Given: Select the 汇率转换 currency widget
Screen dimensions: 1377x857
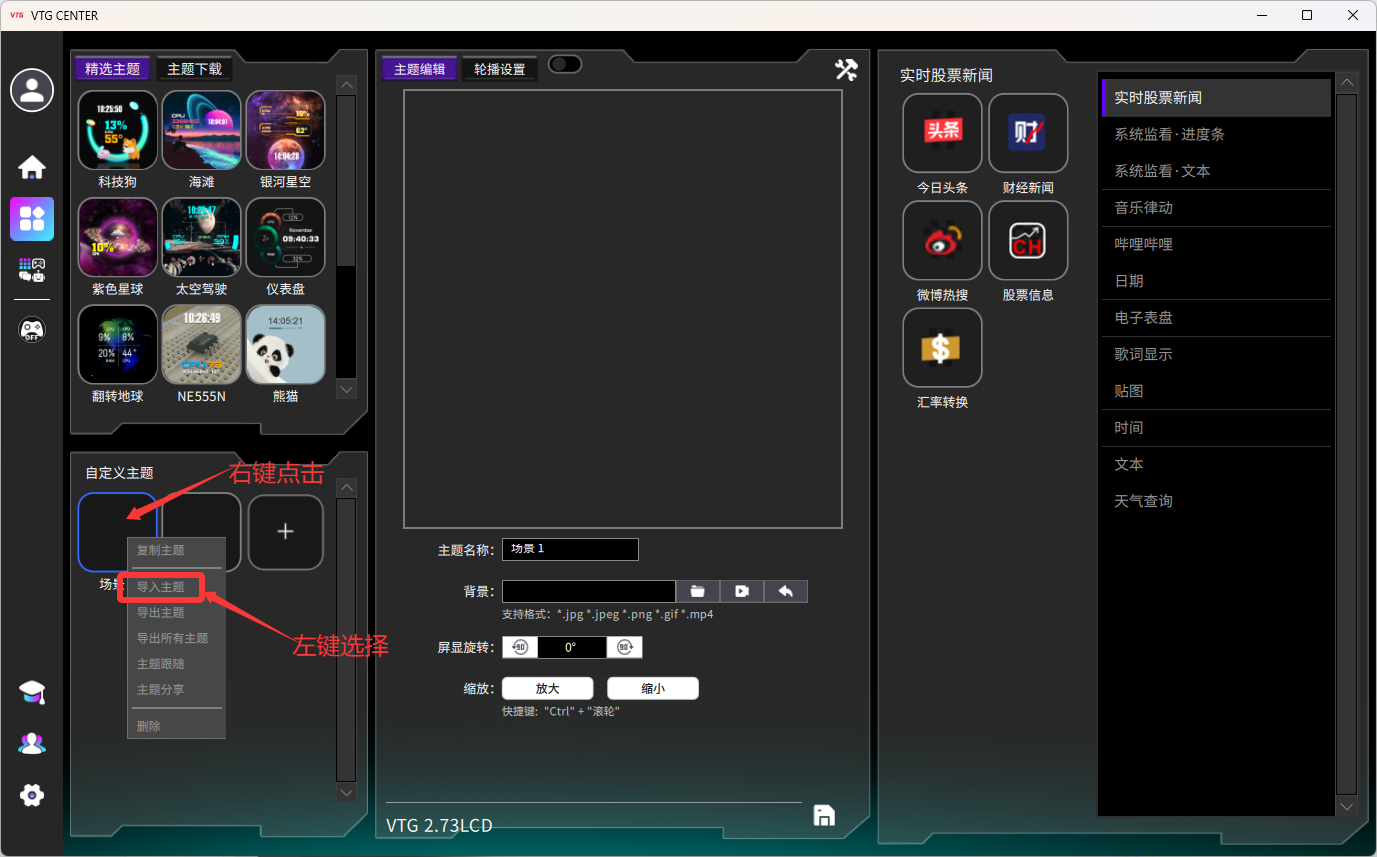Looking at the screenshot, I should pyautogui.click(x=942, y=348).
